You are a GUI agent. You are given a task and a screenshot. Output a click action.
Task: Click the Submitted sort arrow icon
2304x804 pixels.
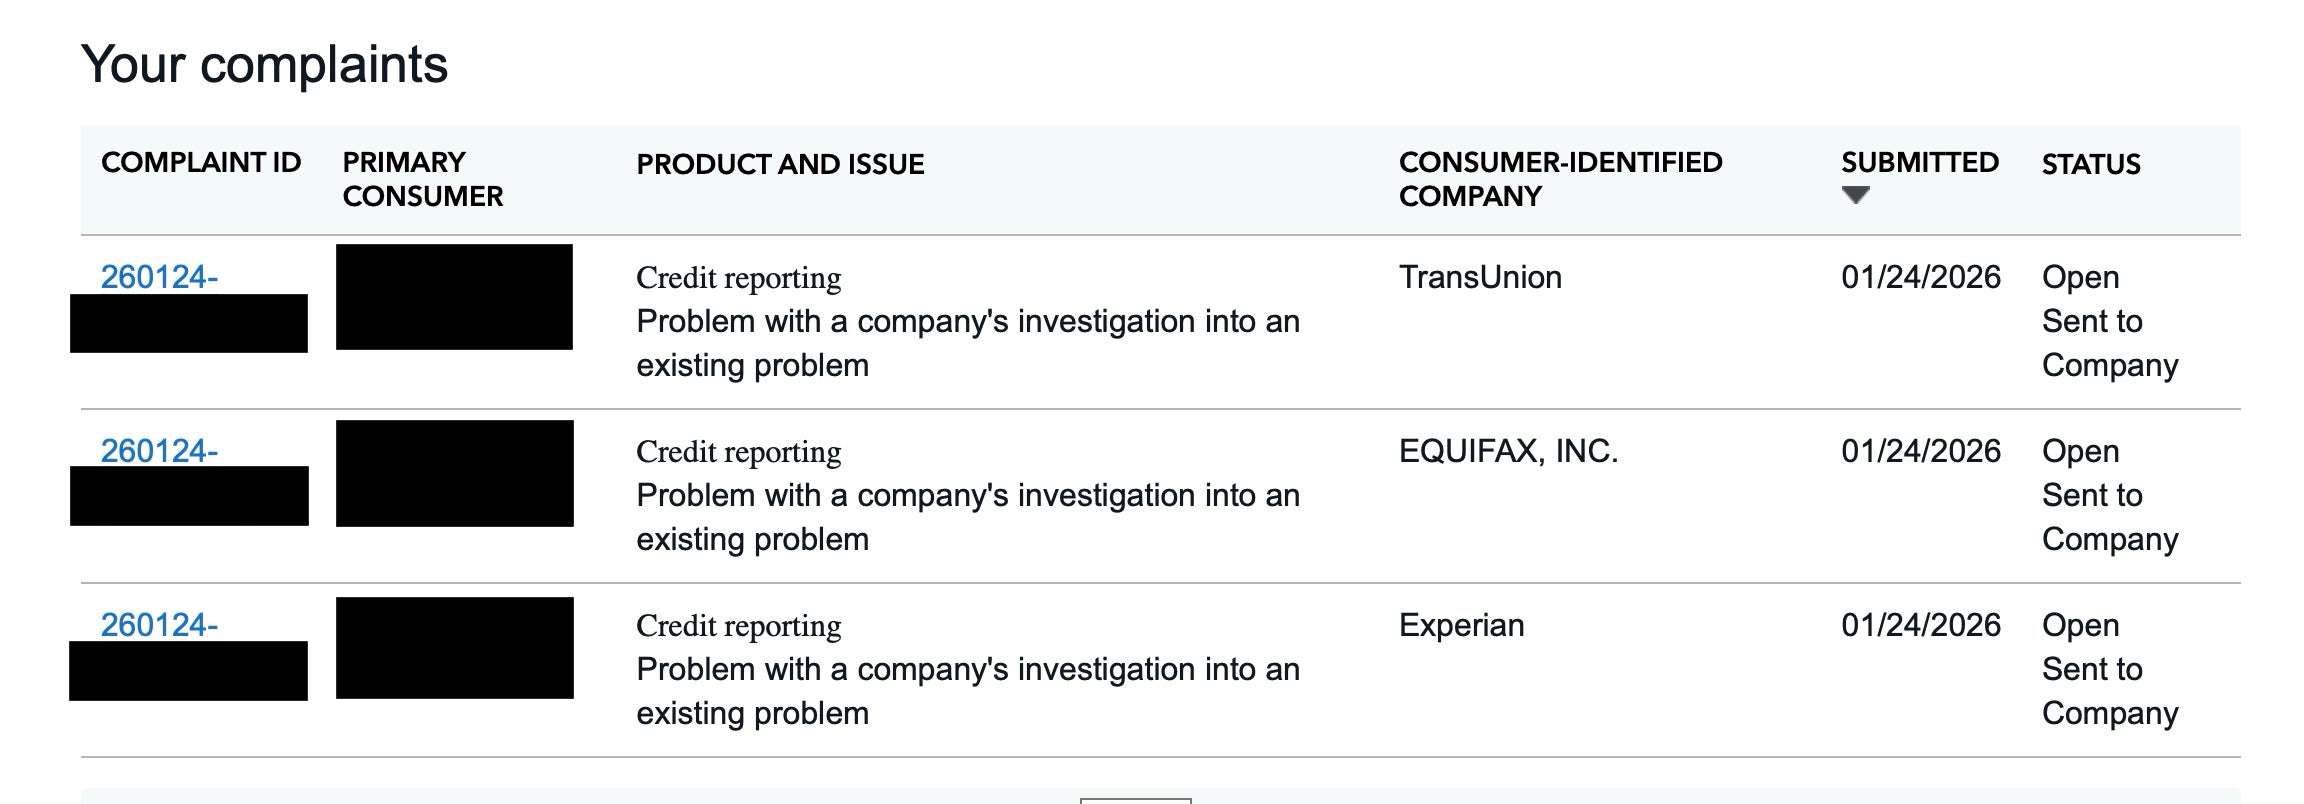[1855, 195]
